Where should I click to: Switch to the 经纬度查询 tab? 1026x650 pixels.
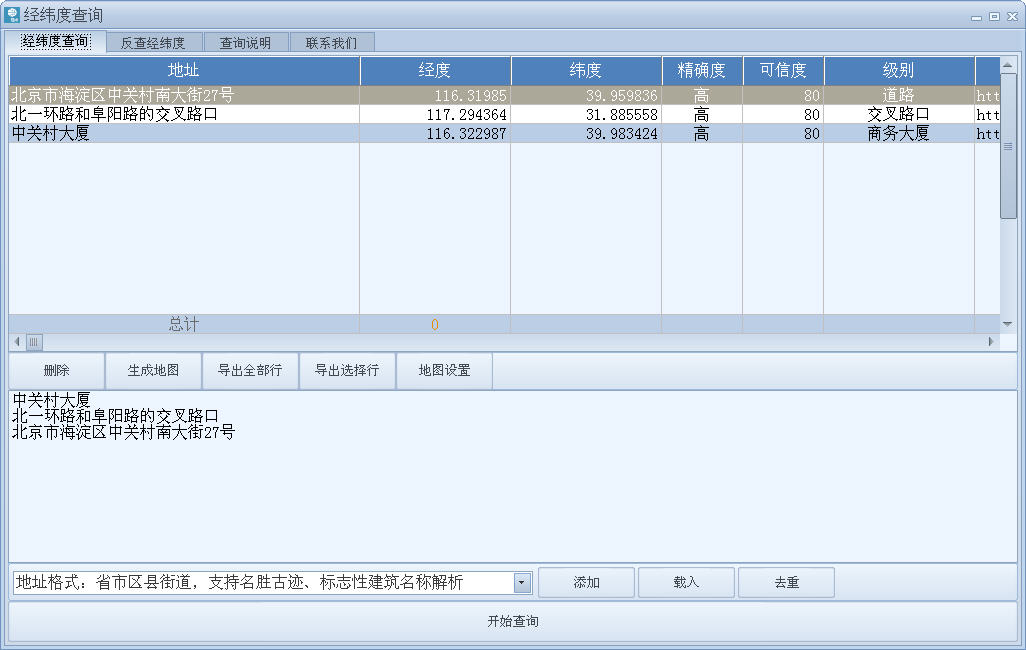tap(55, 42)
